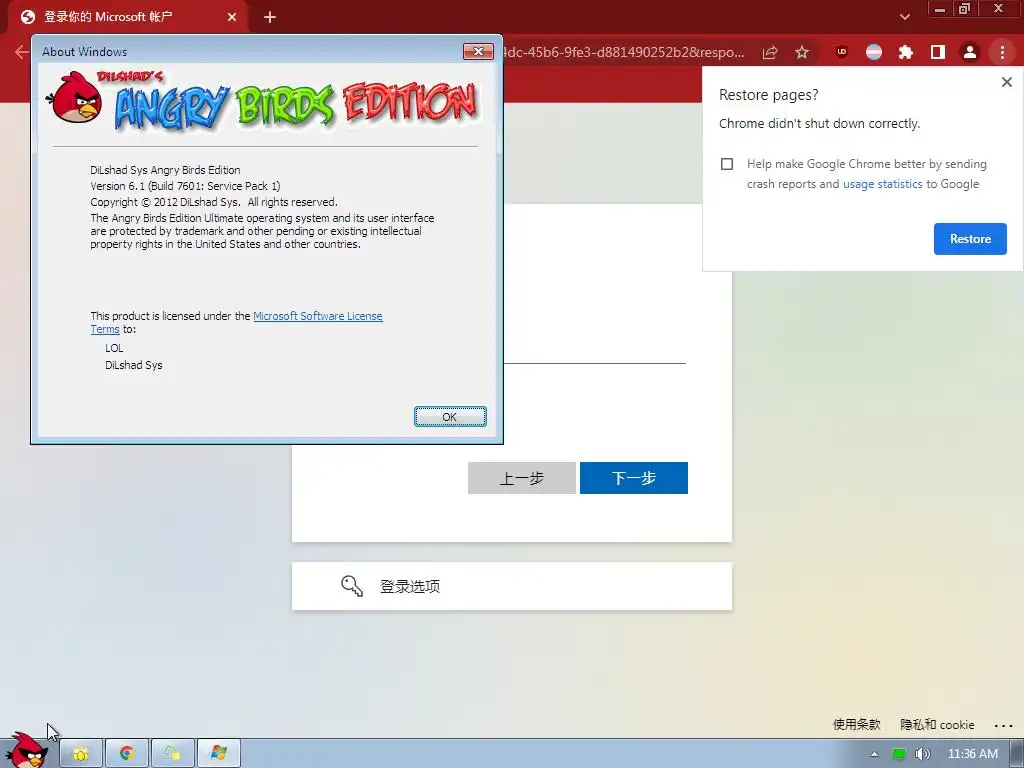This screenshot has height=768, width=1024.
Task: Open the uBlock Origin extension icon
Action: (842, 52)
